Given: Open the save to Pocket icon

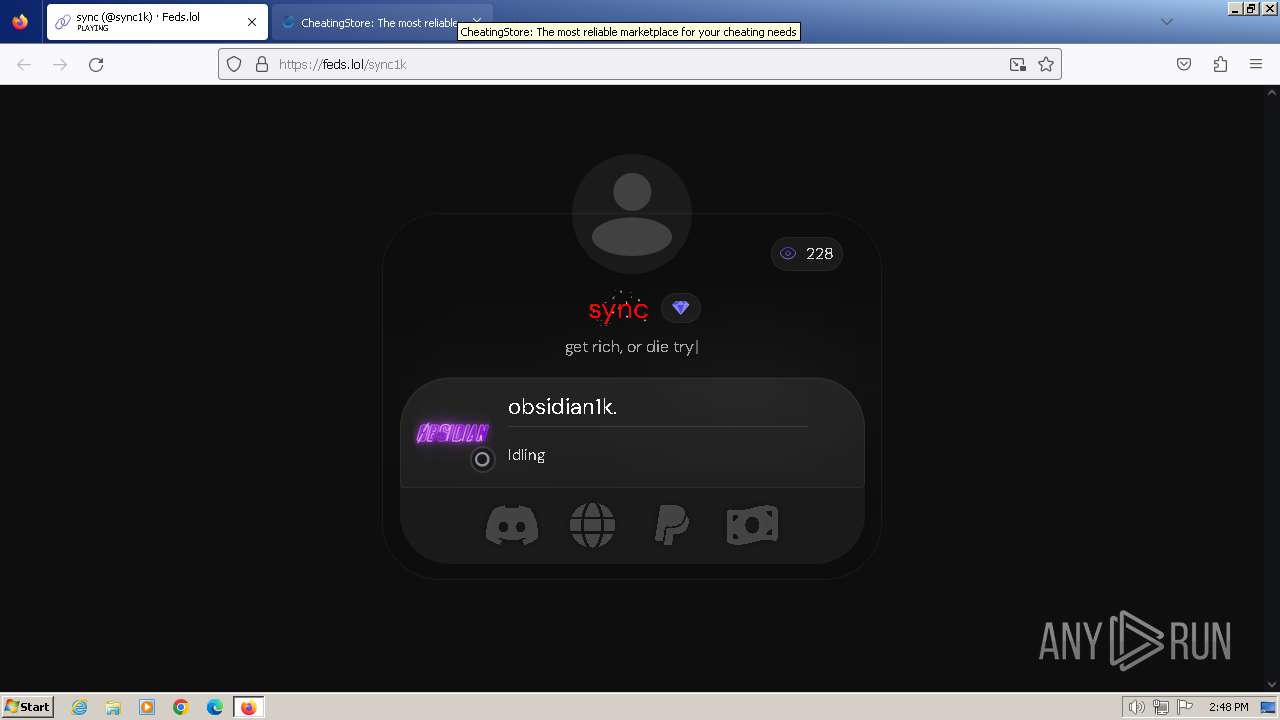Looking at the screenshot, I should (x=1184, y=64).
